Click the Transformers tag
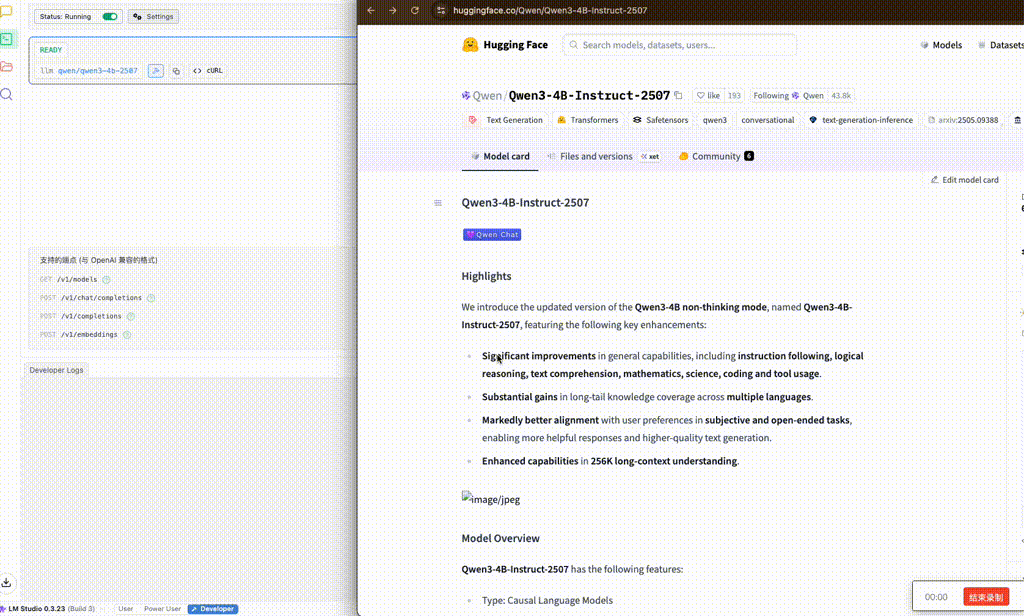The image size is (1024, 616). pos(587,120)
